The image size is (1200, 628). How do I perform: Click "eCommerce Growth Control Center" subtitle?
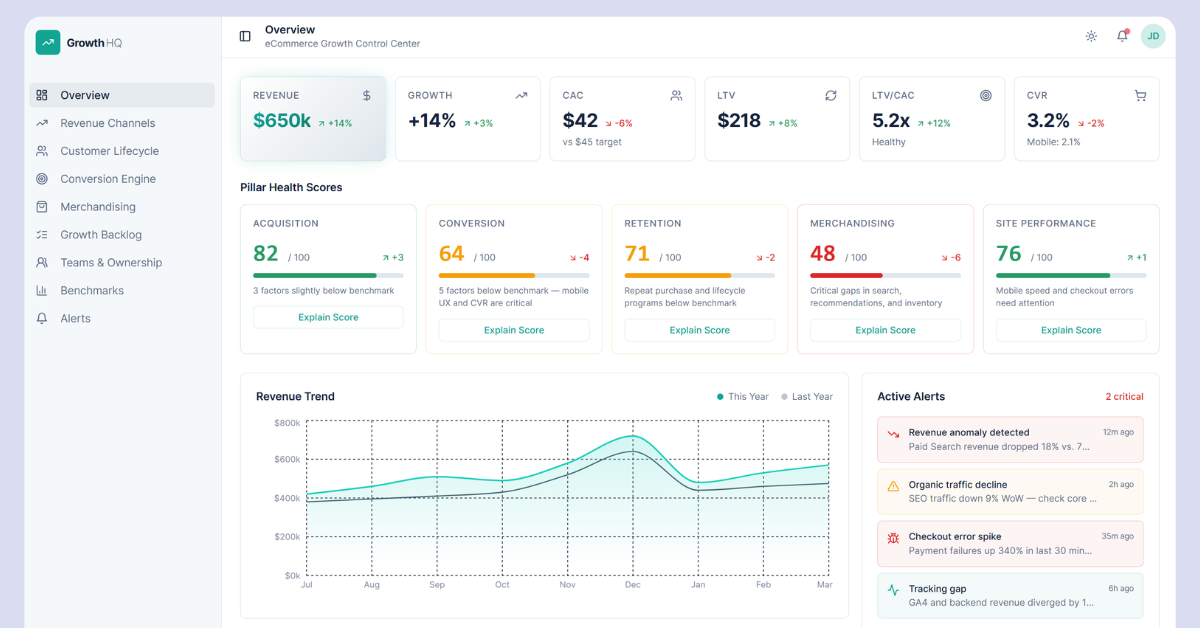click(x=342, y=44)
